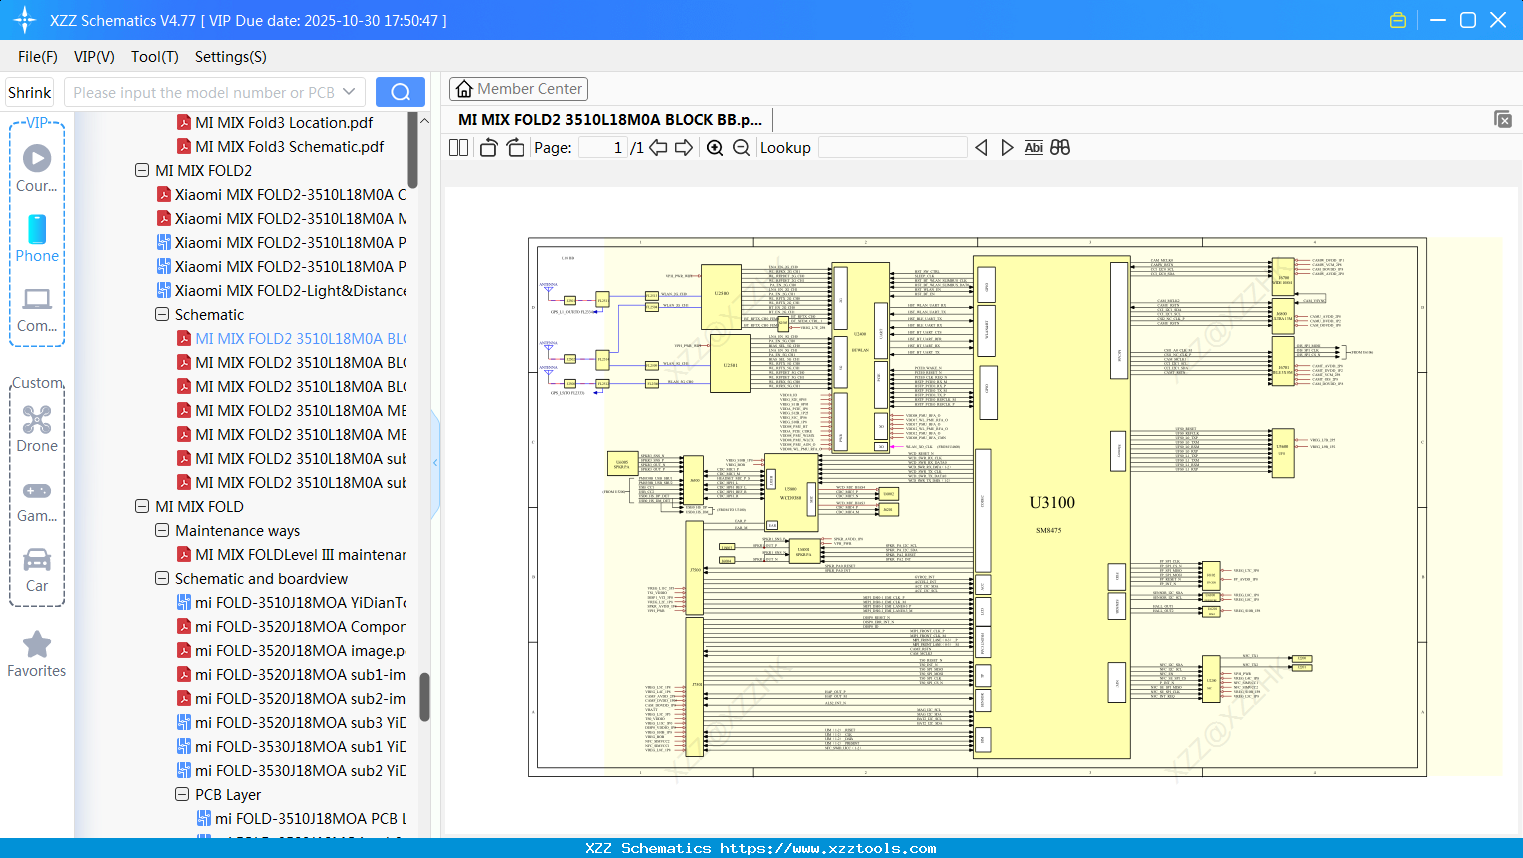The height and width of the screenshot is (858, 1523).
Task: Collapse the MI MIX FOLD2 tree node
Action: (142, 171)
